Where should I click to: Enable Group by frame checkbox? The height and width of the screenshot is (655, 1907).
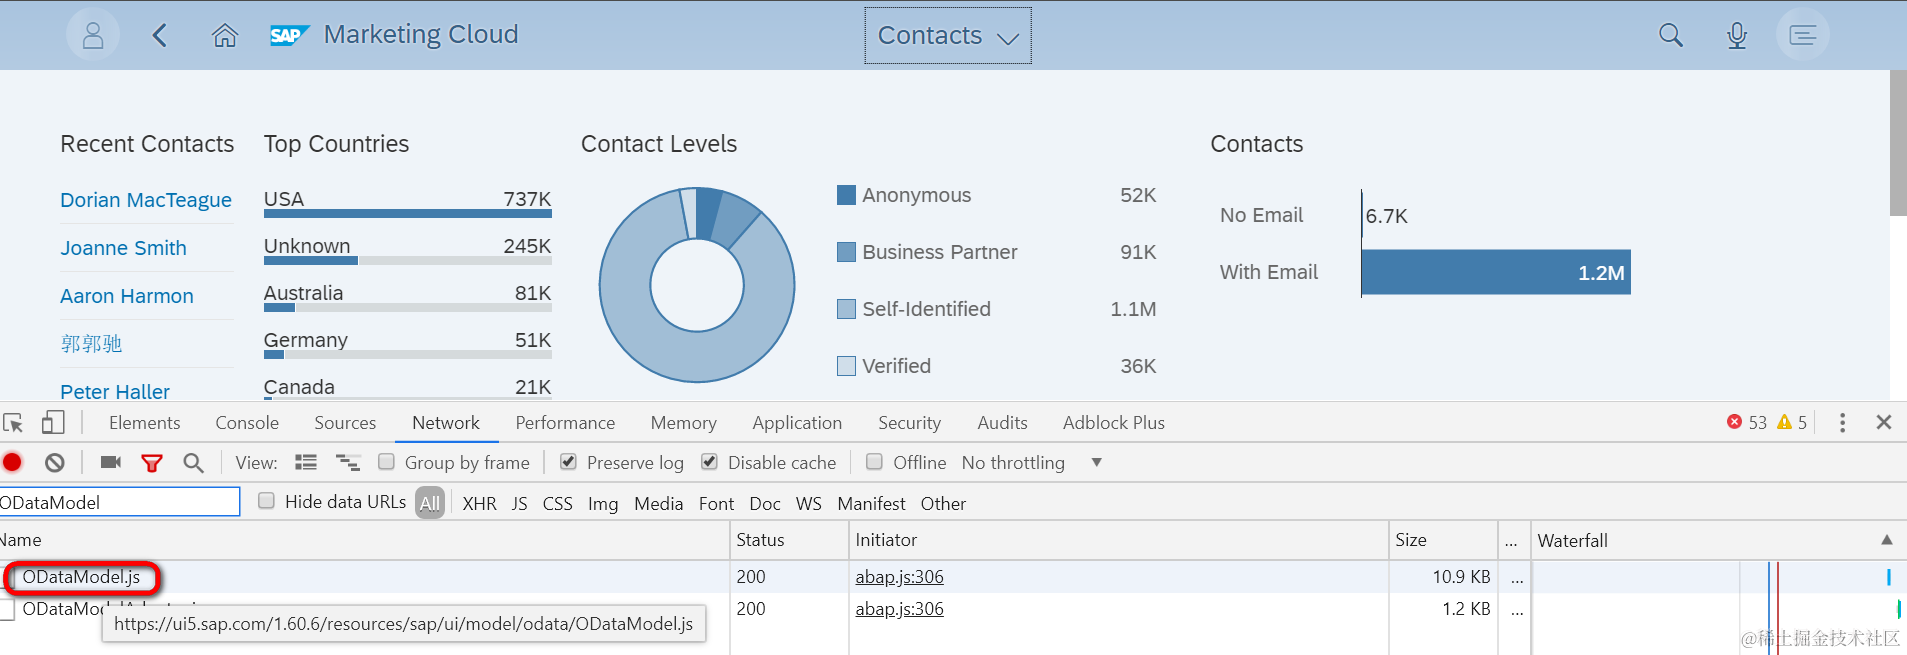pyautogui.click(x=386, y=461)
